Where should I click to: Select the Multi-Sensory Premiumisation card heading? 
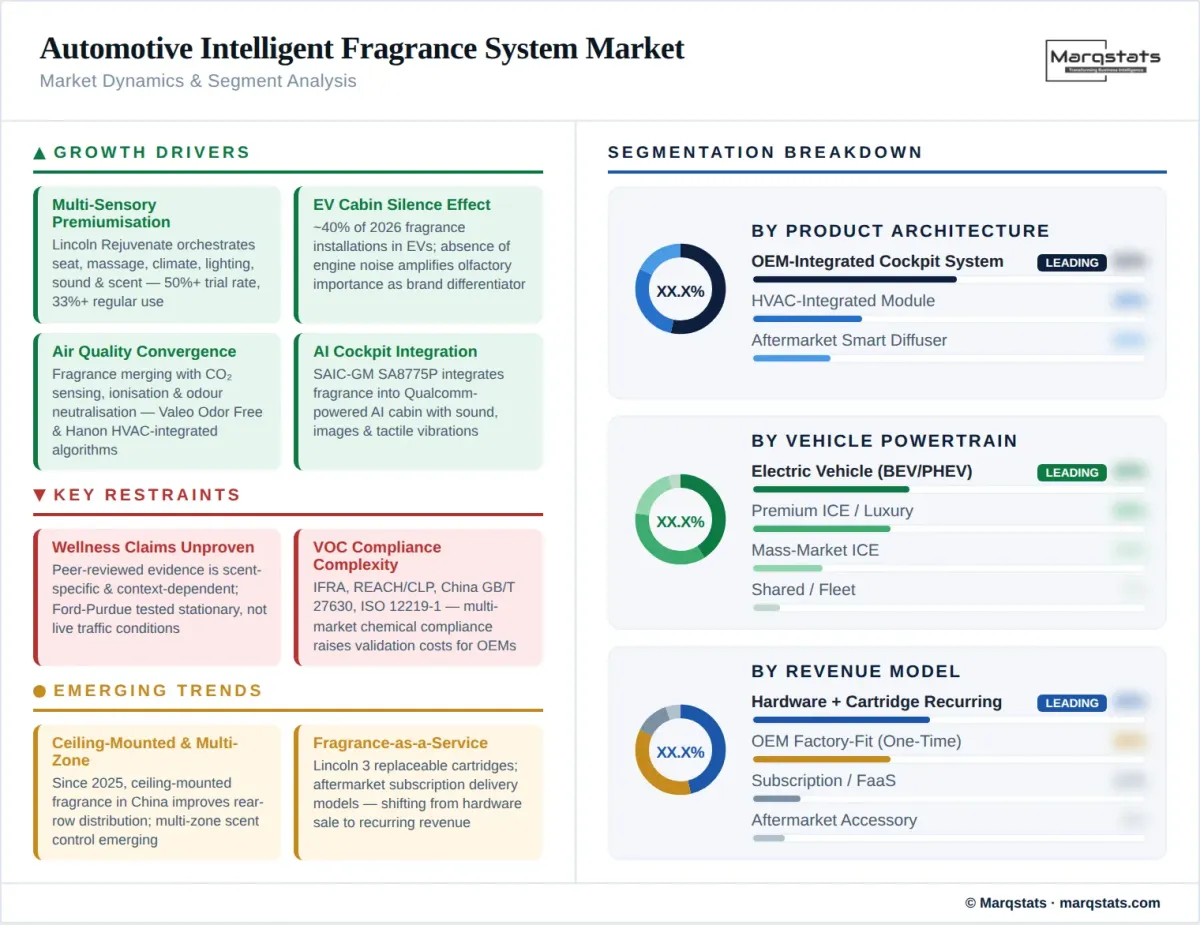pyautogui.click(x=111, y=213)
